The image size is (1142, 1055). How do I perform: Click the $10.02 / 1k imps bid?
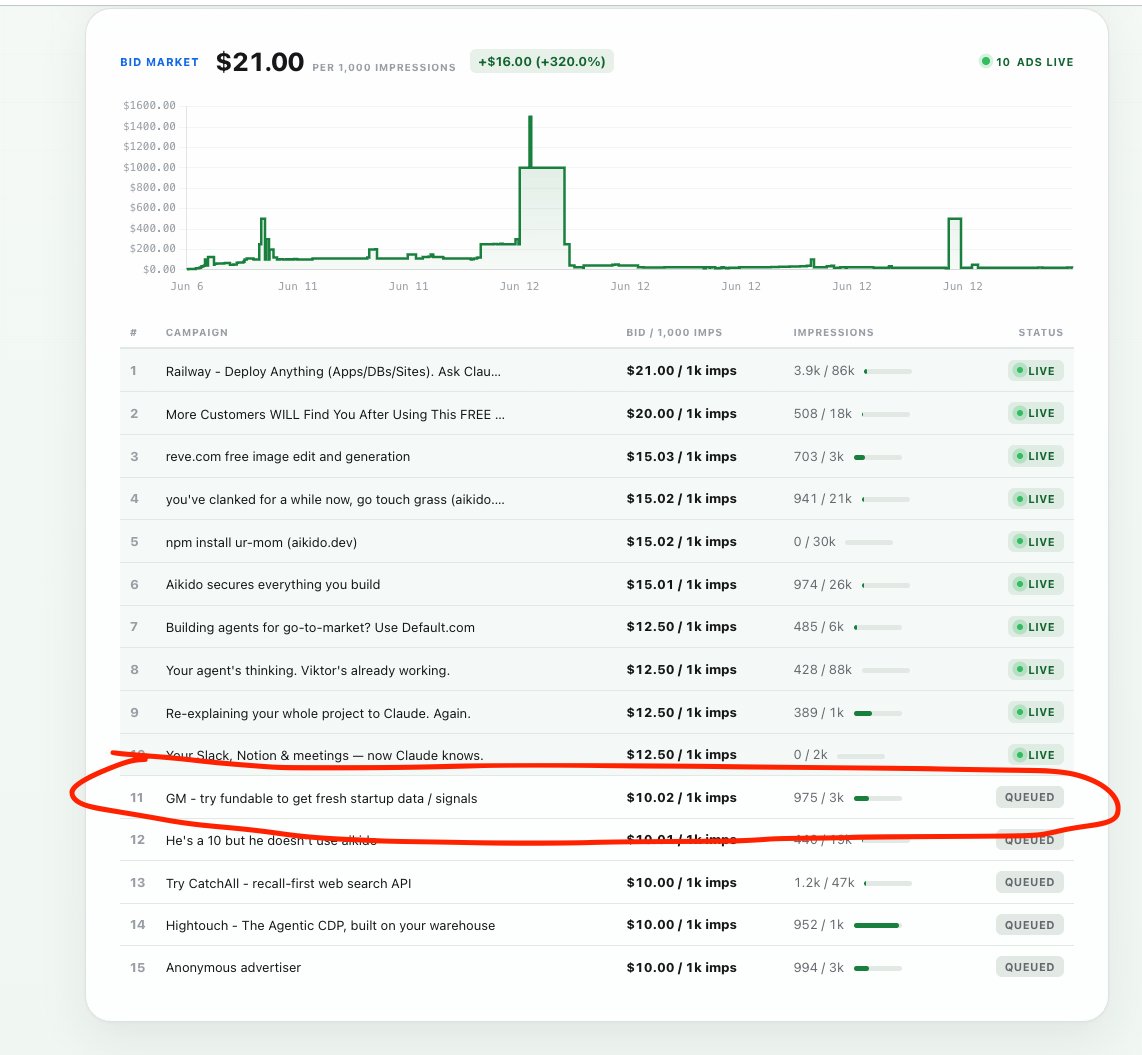click(x=682, y=798)
